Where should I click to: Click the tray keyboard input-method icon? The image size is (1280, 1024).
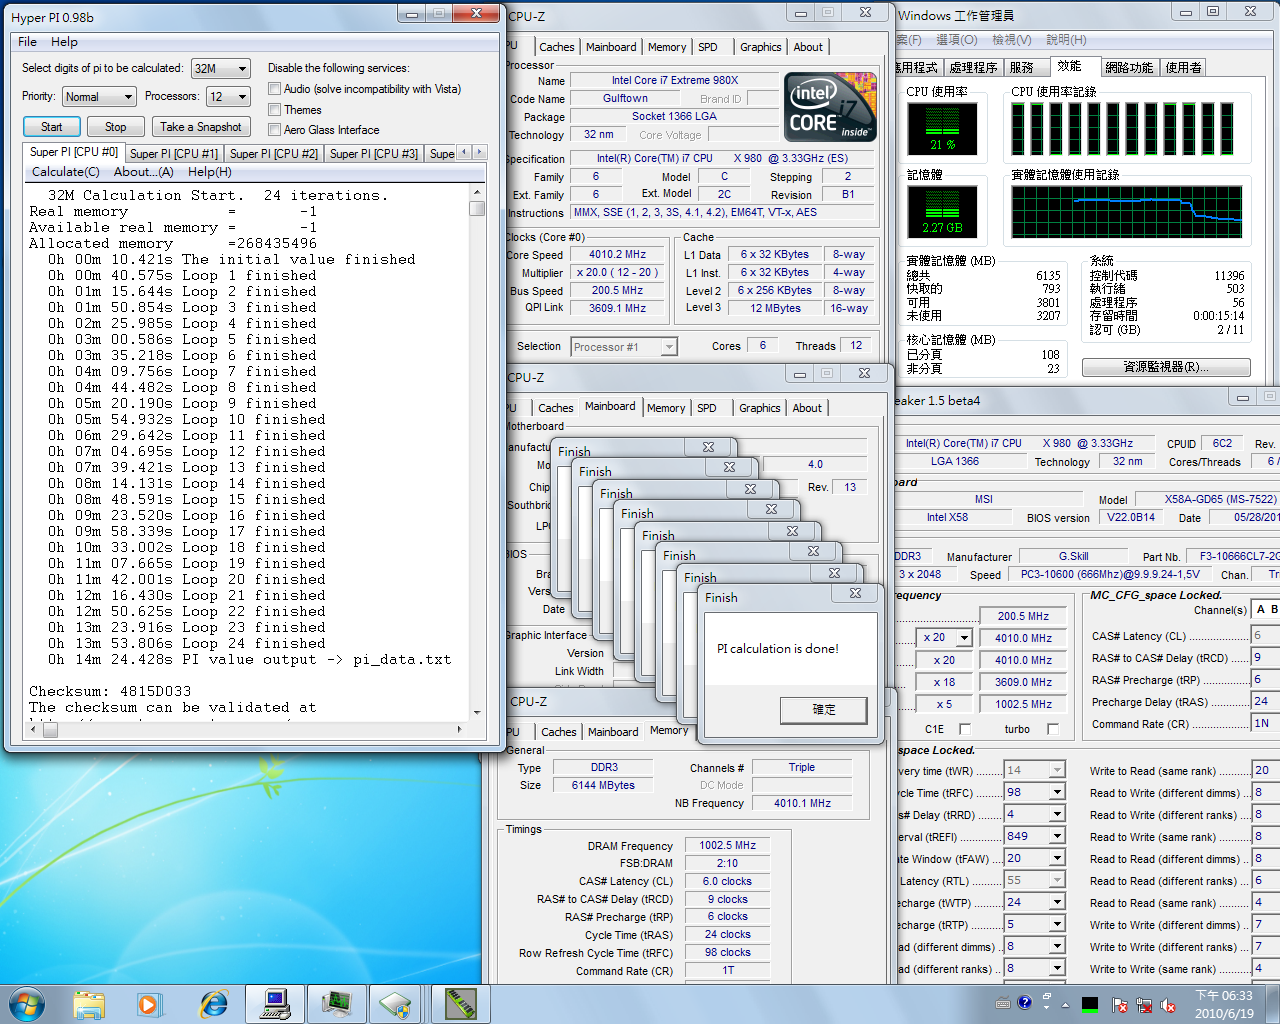1003,1003
